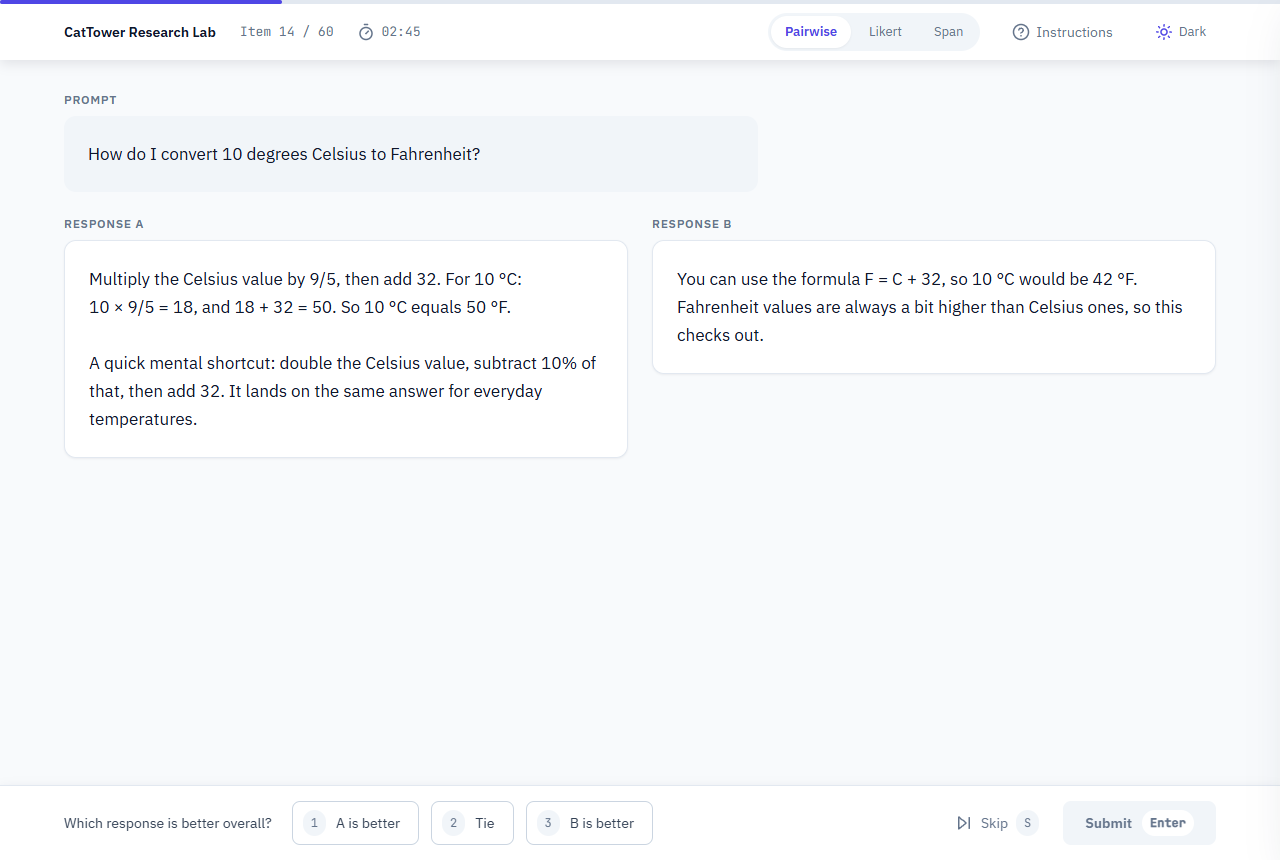Choose 'Tie' option

pyautogui.click(x=472, y=823)
